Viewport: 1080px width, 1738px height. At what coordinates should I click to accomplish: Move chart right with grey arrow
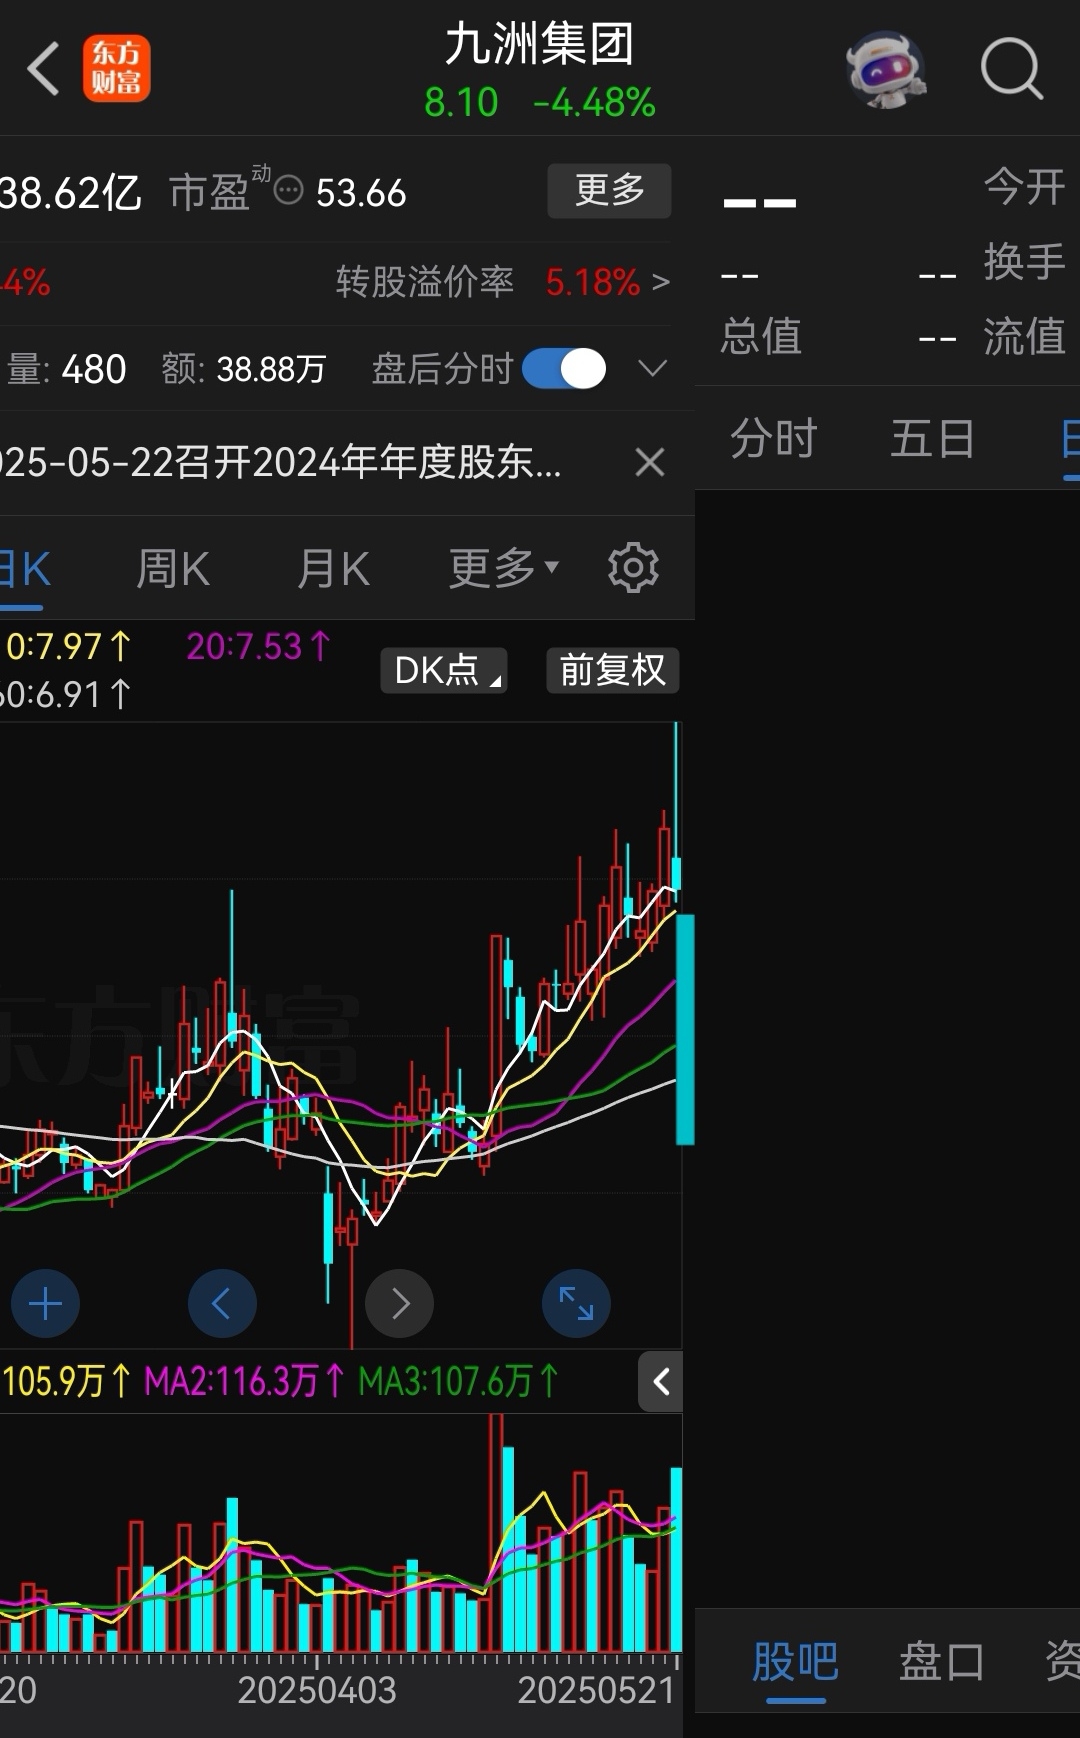click(399, 1304)
